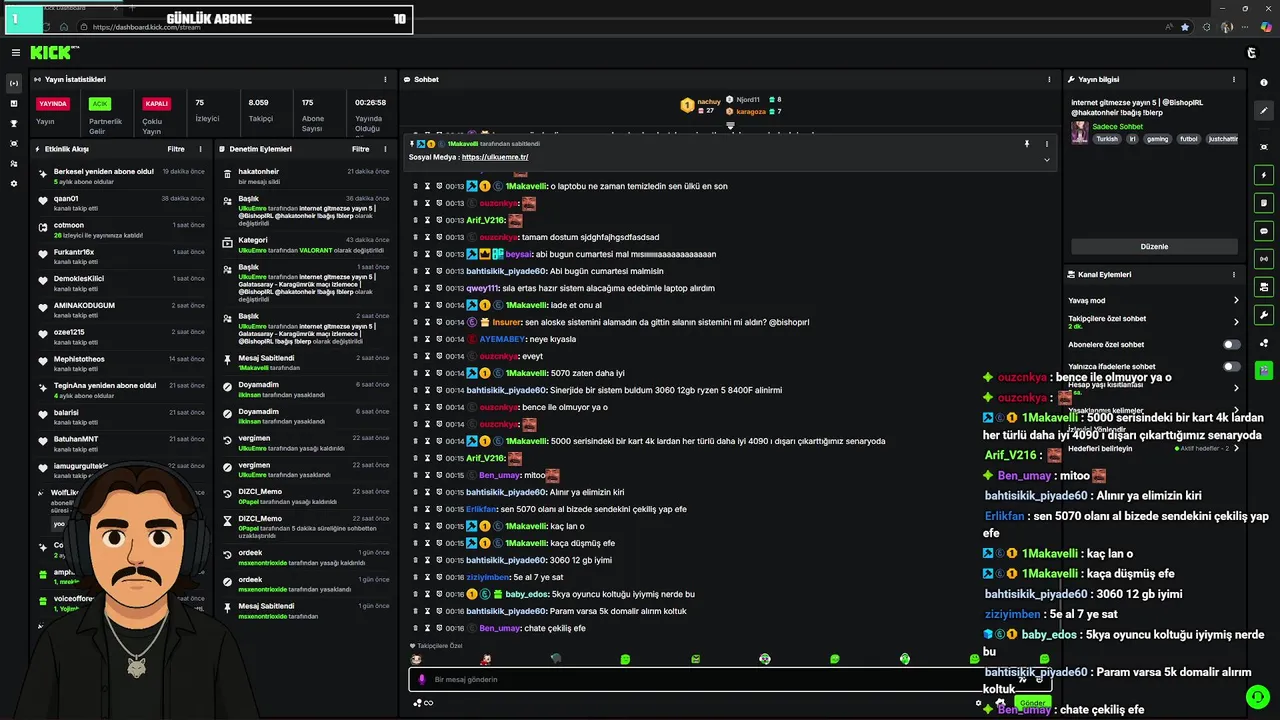Click the YAYINDA live status badge
1280x720 pixels.
pos(53,103)
